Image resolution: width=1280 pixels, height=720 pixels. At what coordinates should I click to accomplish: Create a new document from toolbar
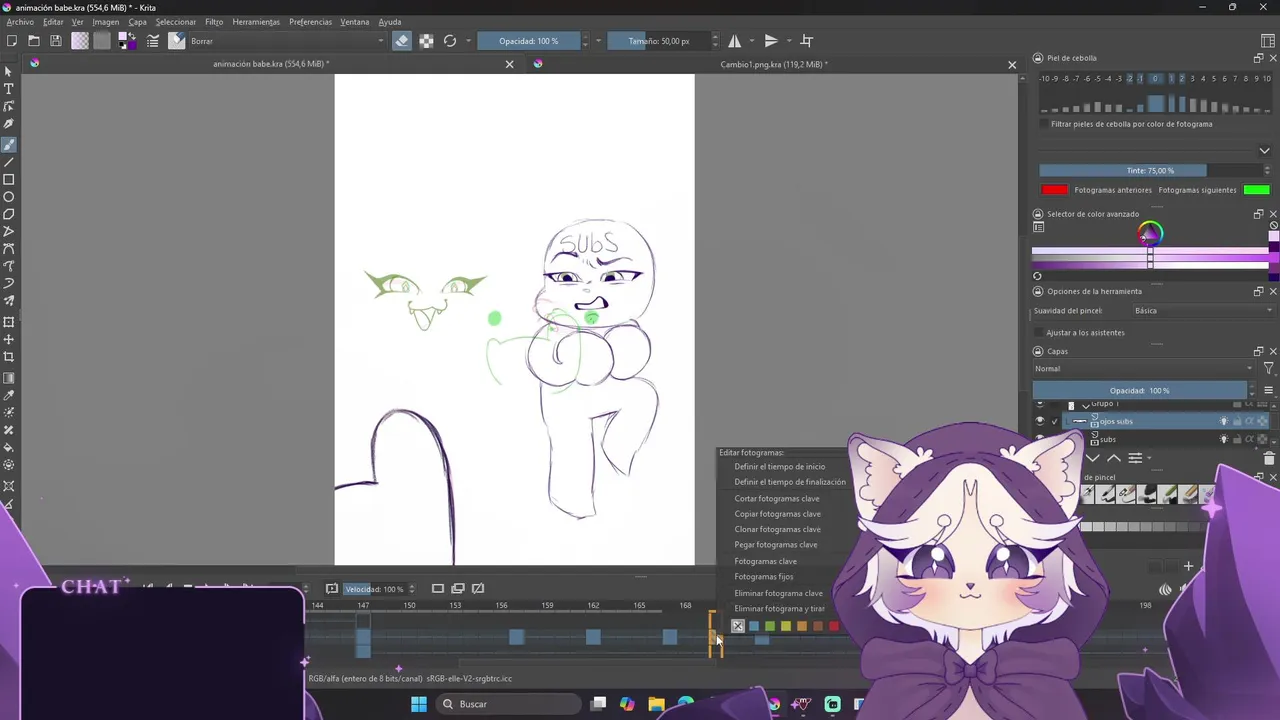click(x=12, y=41)
